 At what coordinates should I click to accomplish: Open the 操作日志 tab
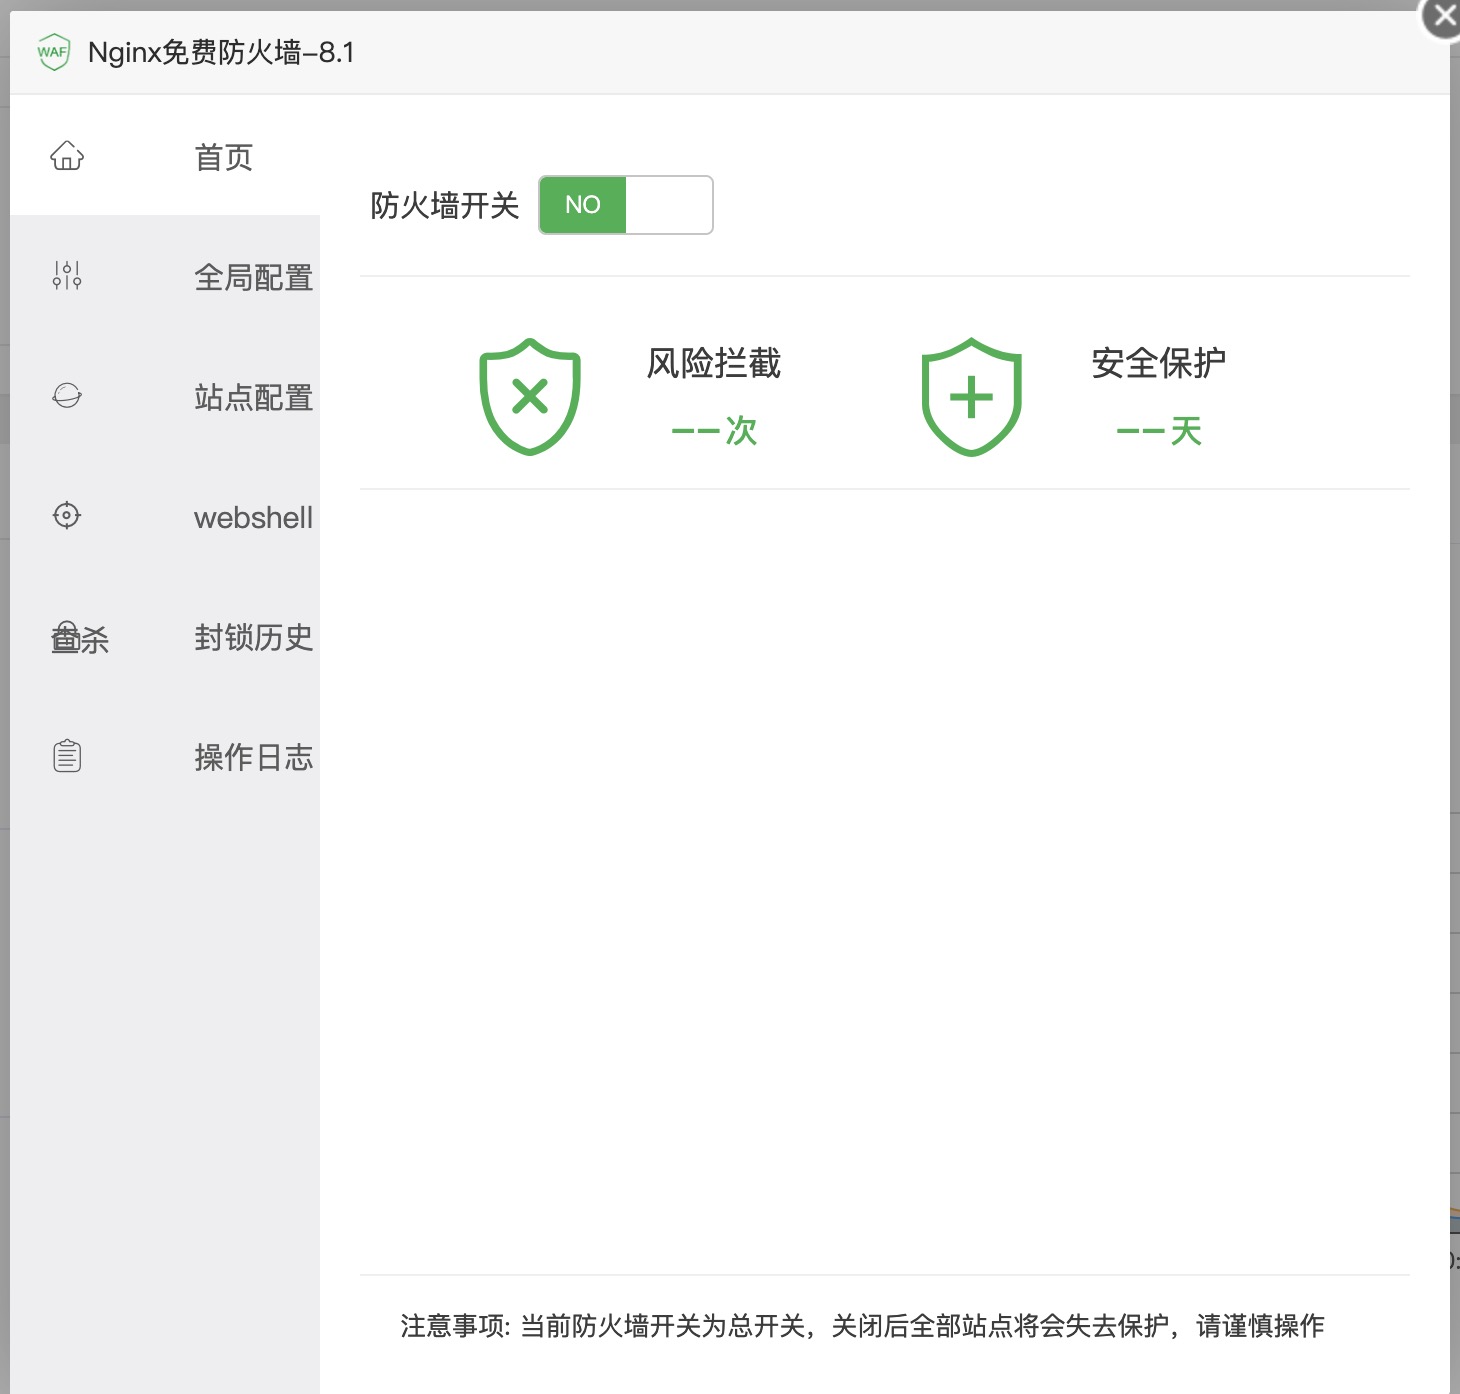[x=165, y=756]
